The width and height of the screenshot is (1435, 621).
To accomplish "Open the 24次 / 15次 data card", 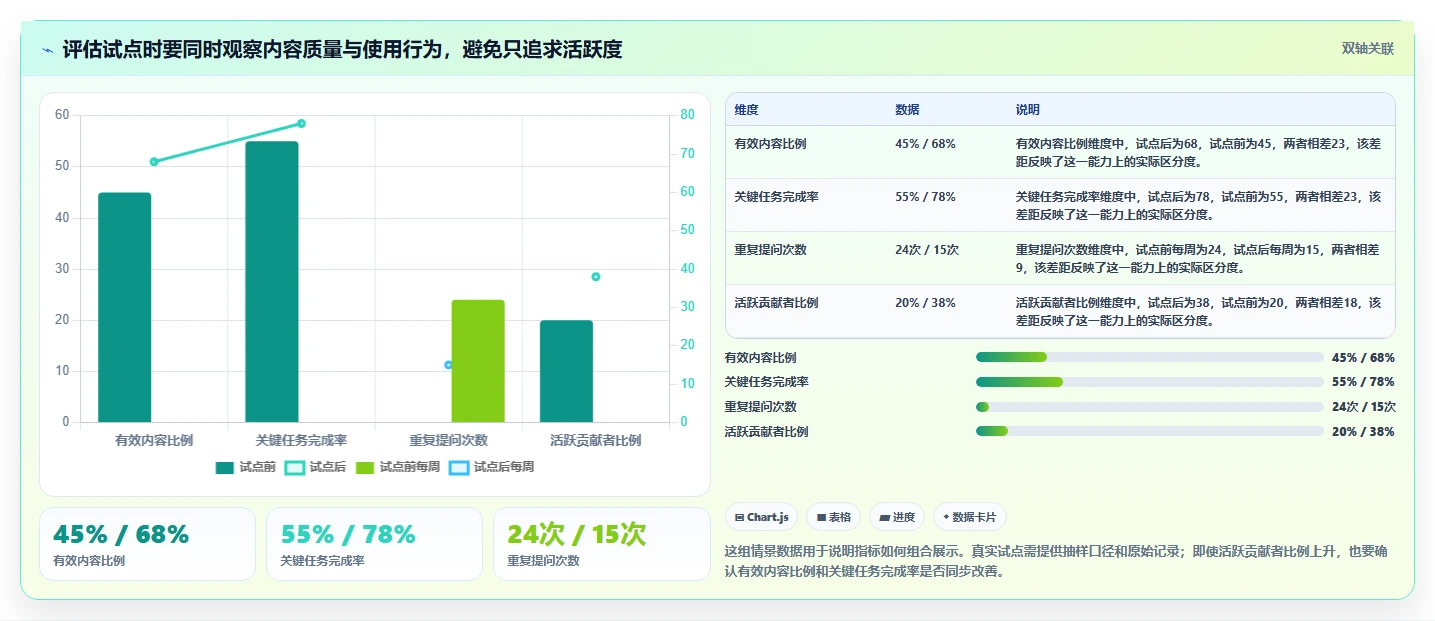I will (601, 544).
